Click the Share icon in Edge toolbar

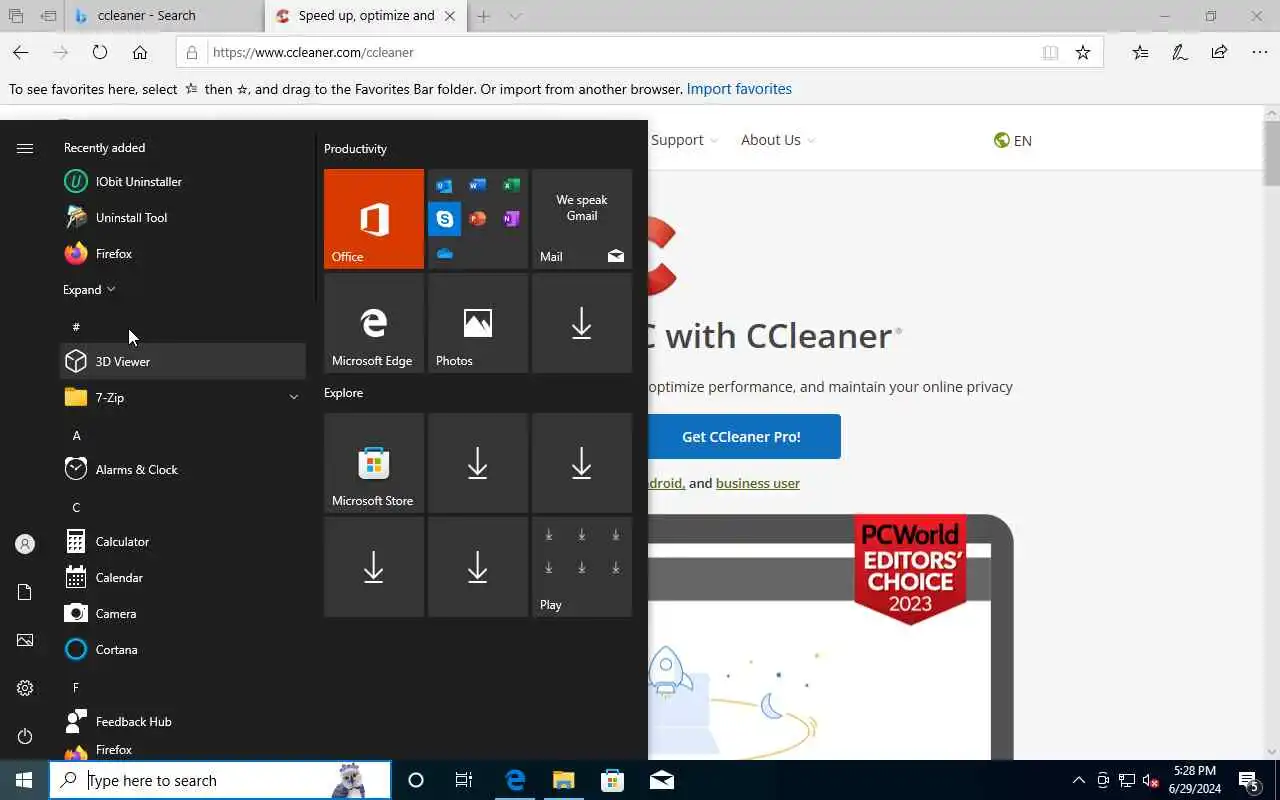click(1219, 53)
